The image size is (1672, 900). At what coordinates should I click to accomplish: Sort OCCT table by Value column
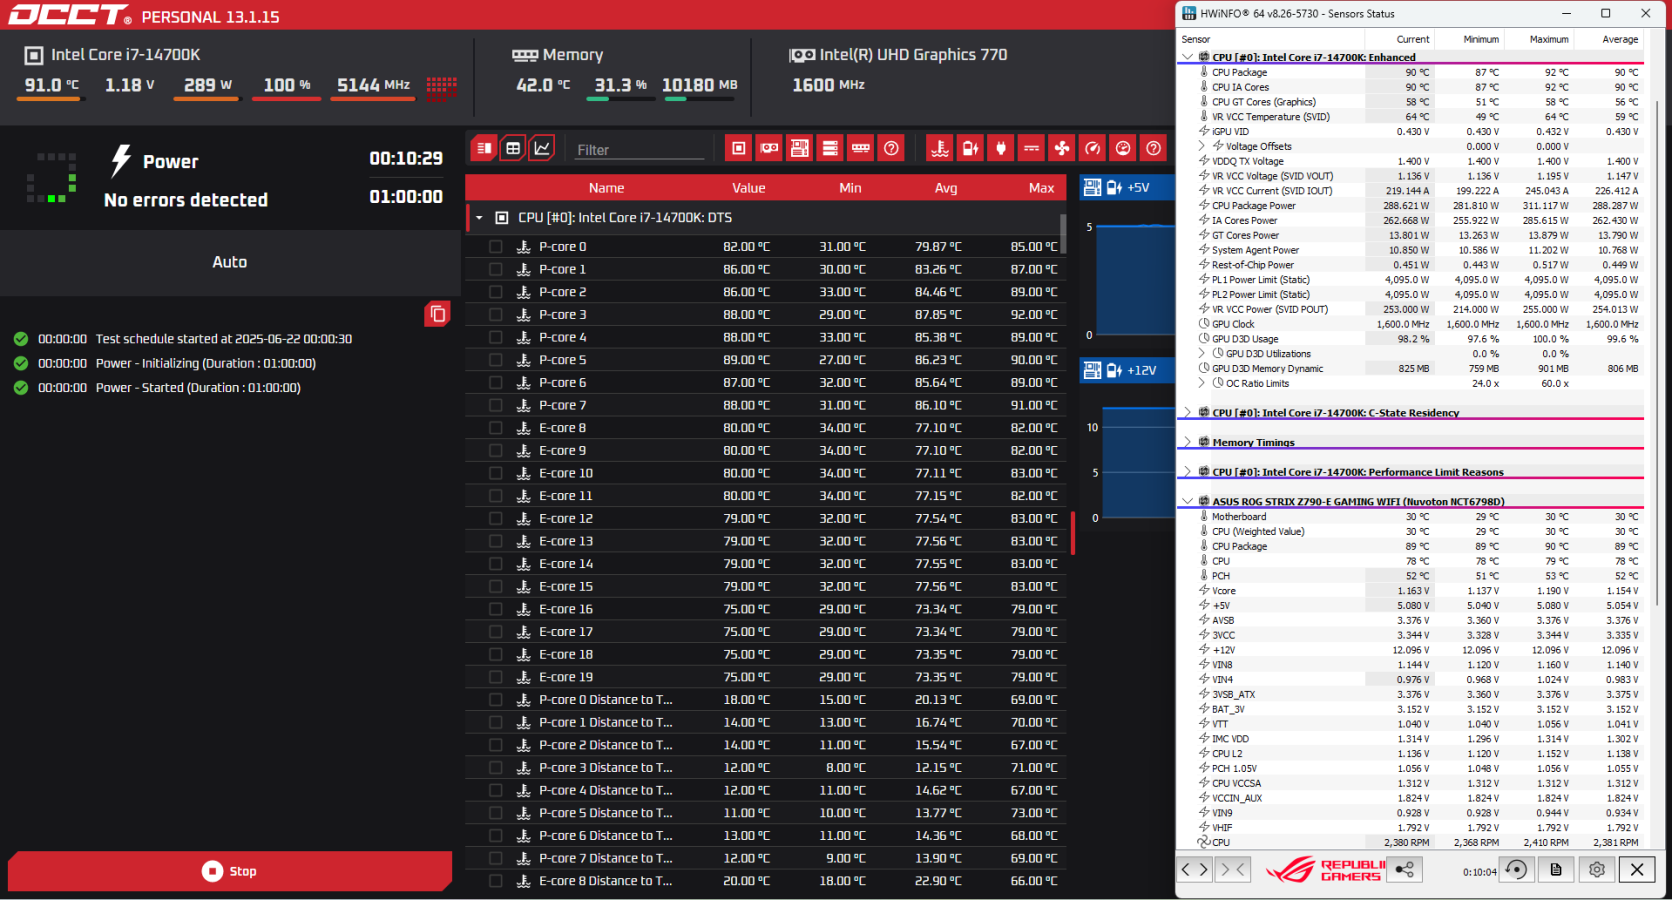coord(748,188)
